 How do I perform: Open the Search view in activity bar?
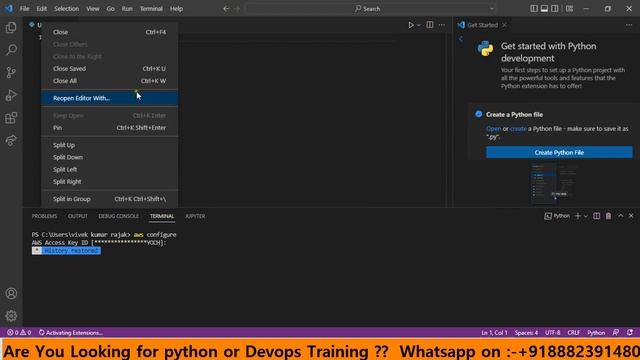(11, 50)
